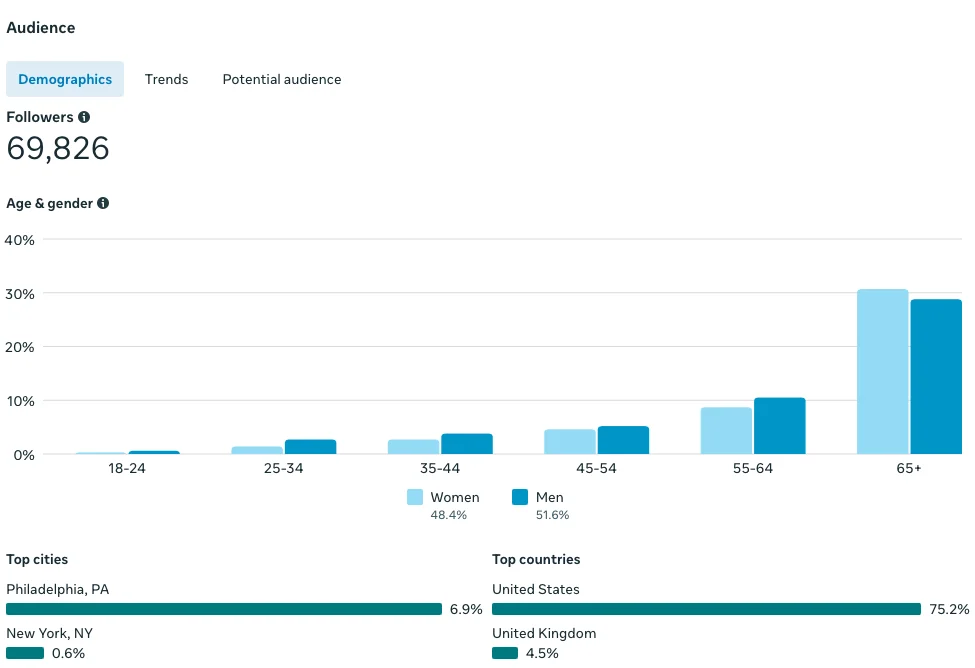The height and width of the screenshot is (668, 975).
Task: Click the Women legend color swatch
Action: tap(415, 497)
